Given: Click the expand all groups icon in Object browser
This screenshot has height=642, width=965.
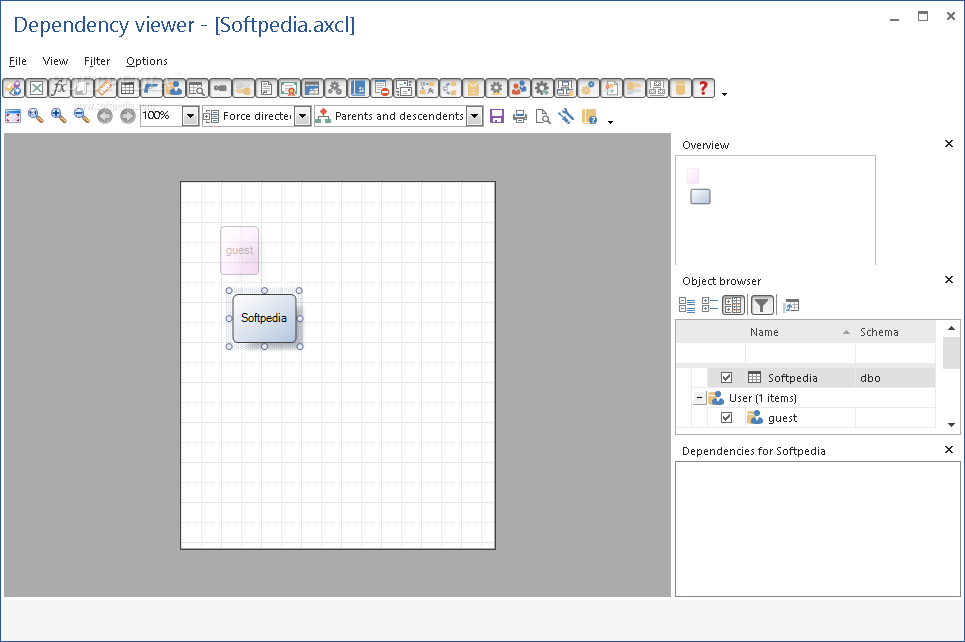Looking at the screenshot, I should coord(687,305).
